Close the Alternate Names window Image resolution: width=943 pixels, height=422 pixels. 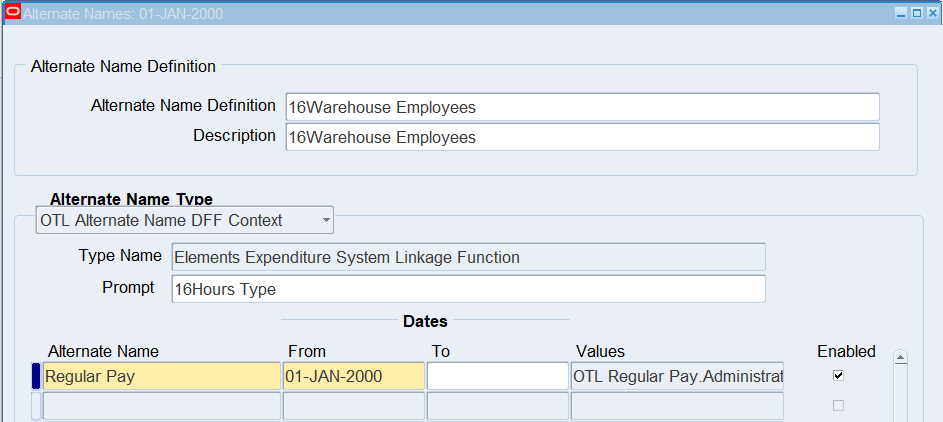pyautogui.click(x=931, y=14)
